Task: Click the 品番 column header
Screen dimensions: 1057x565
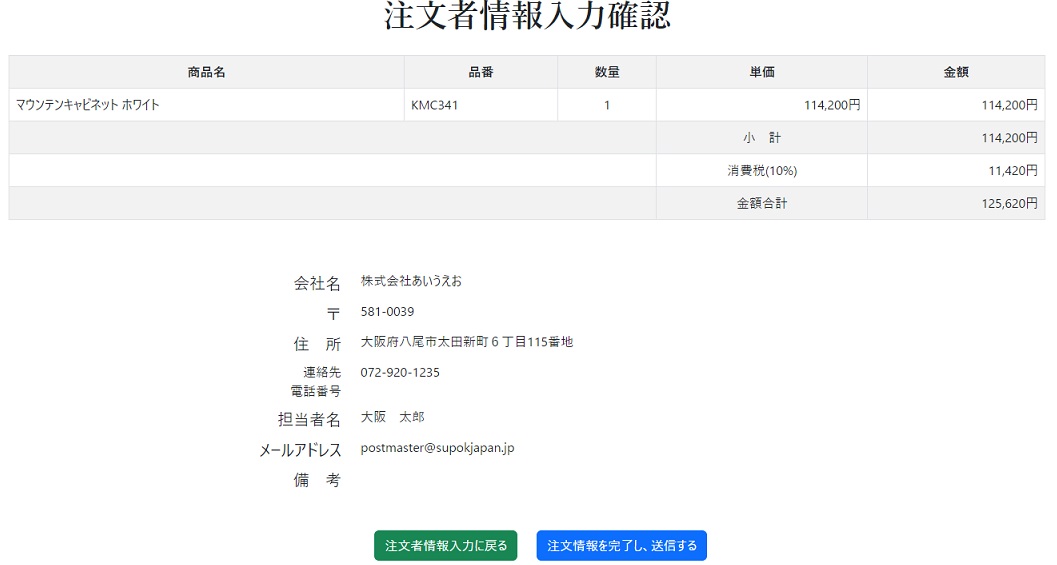Action: click(481, 72)
